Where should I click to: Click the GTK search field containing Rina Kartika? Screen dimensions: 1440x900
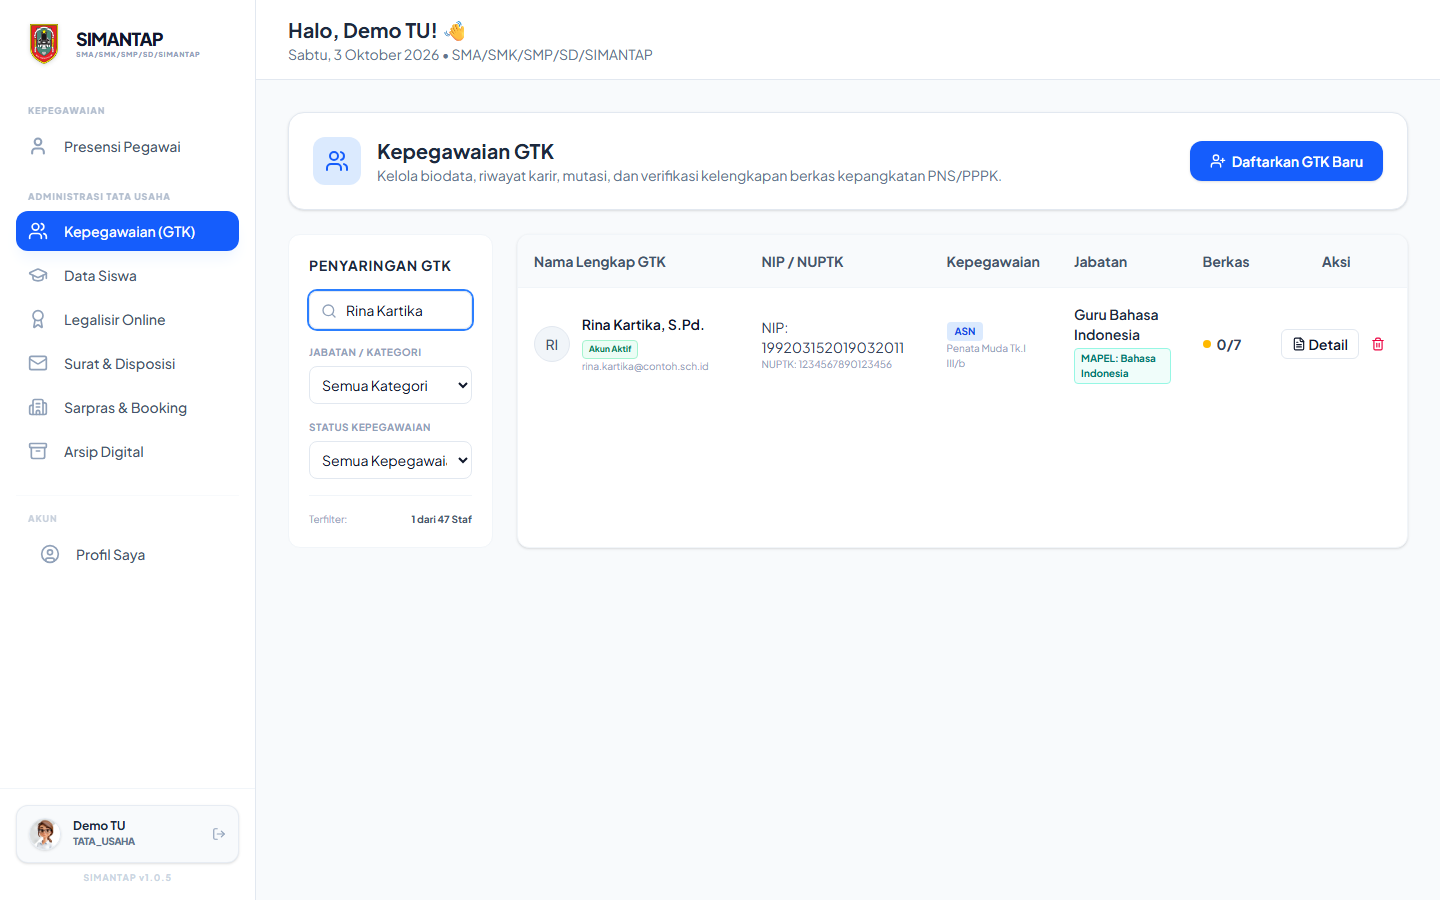point(390,310)
